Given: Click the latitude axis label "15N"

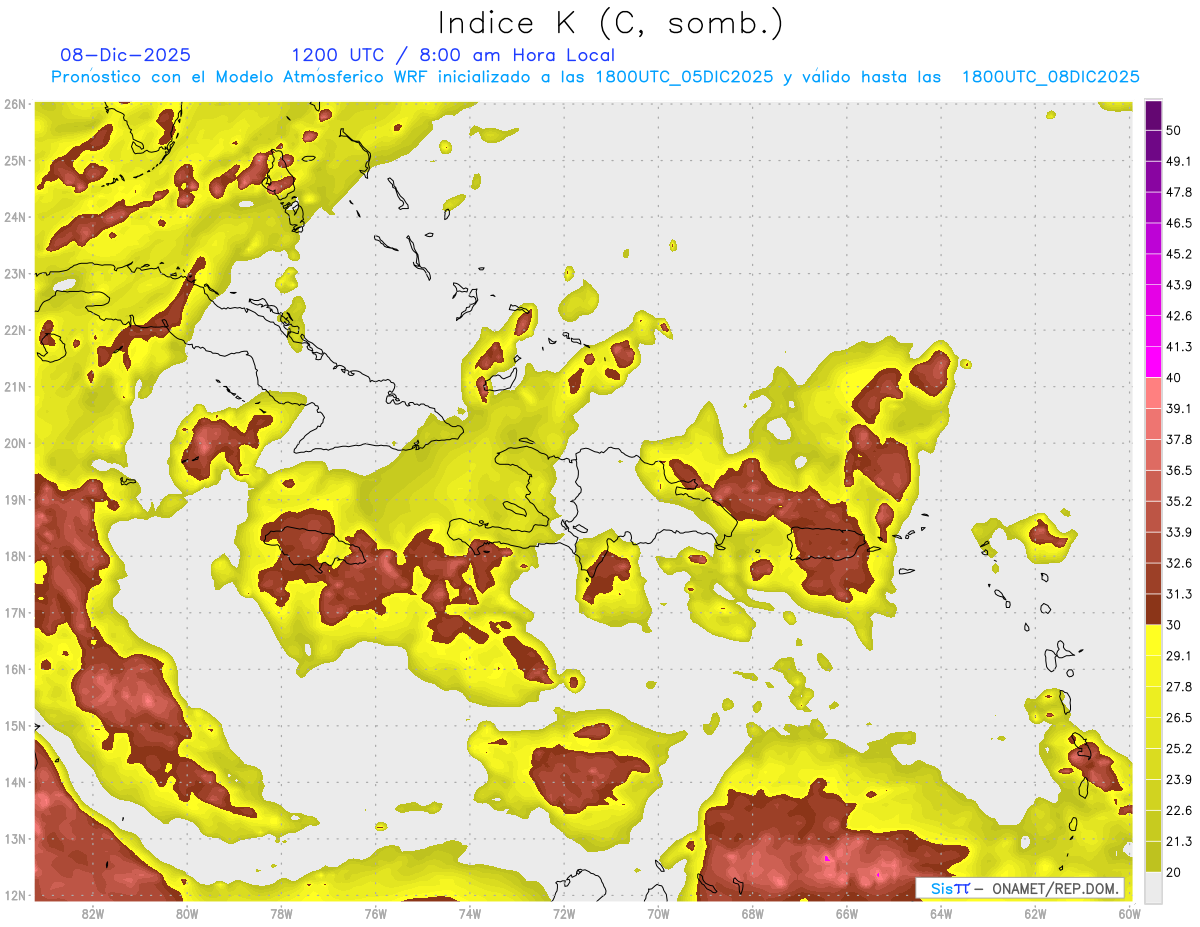Looking at the screenshot, I should click(15, 726).
